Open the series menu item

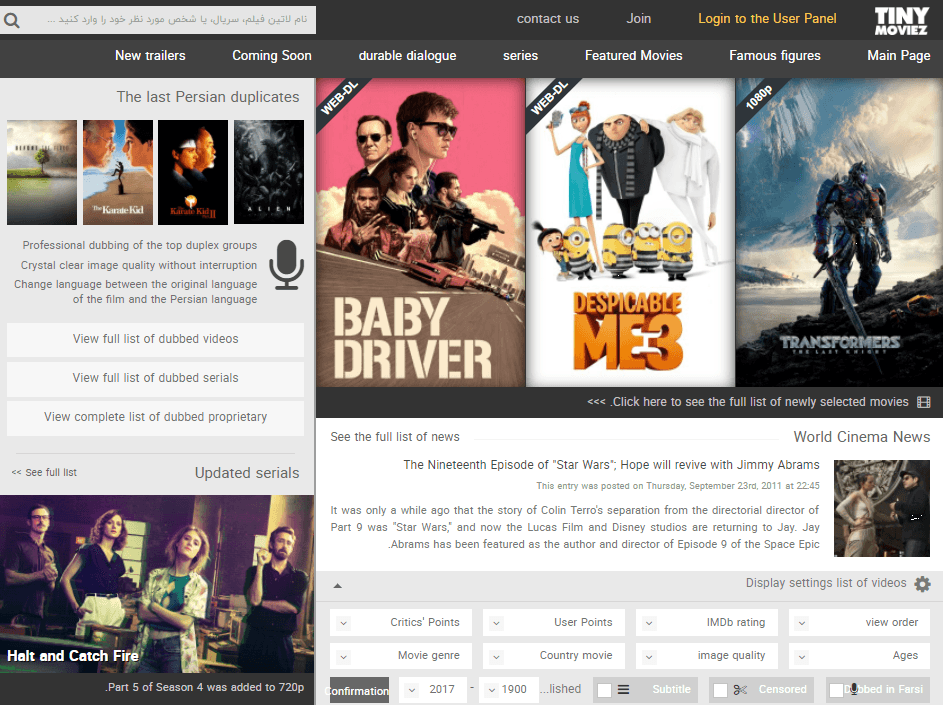point(520,56)
